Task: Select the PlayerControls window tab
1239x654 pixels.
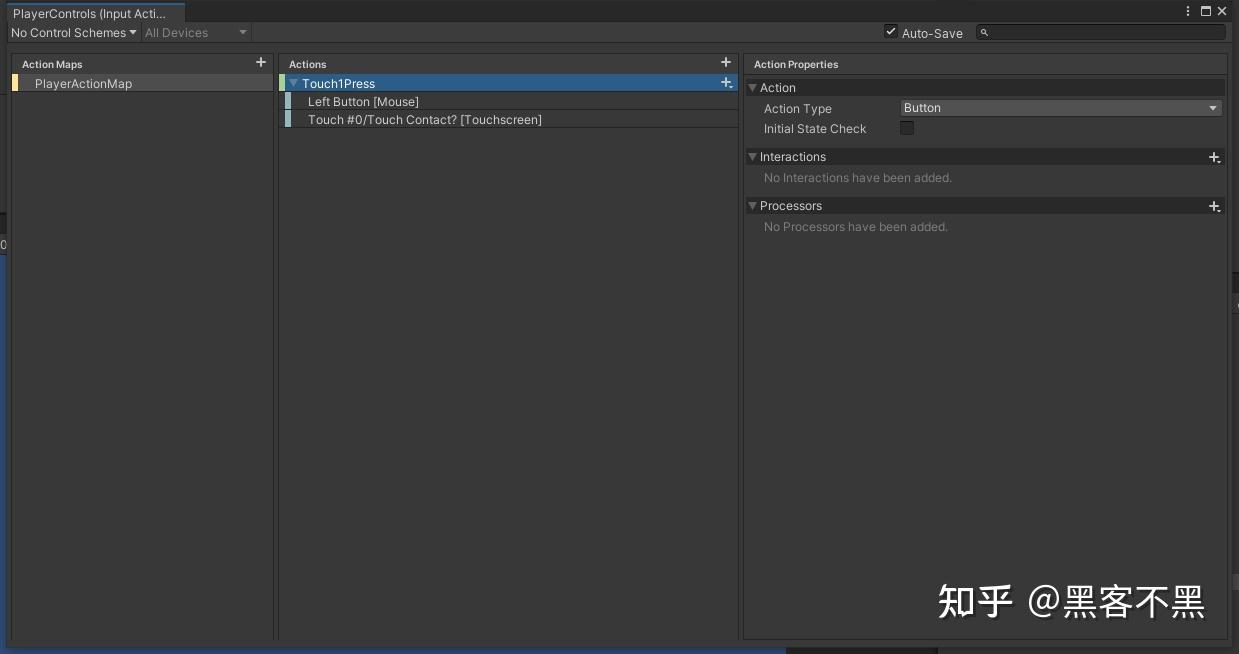Action: point(92,13)
